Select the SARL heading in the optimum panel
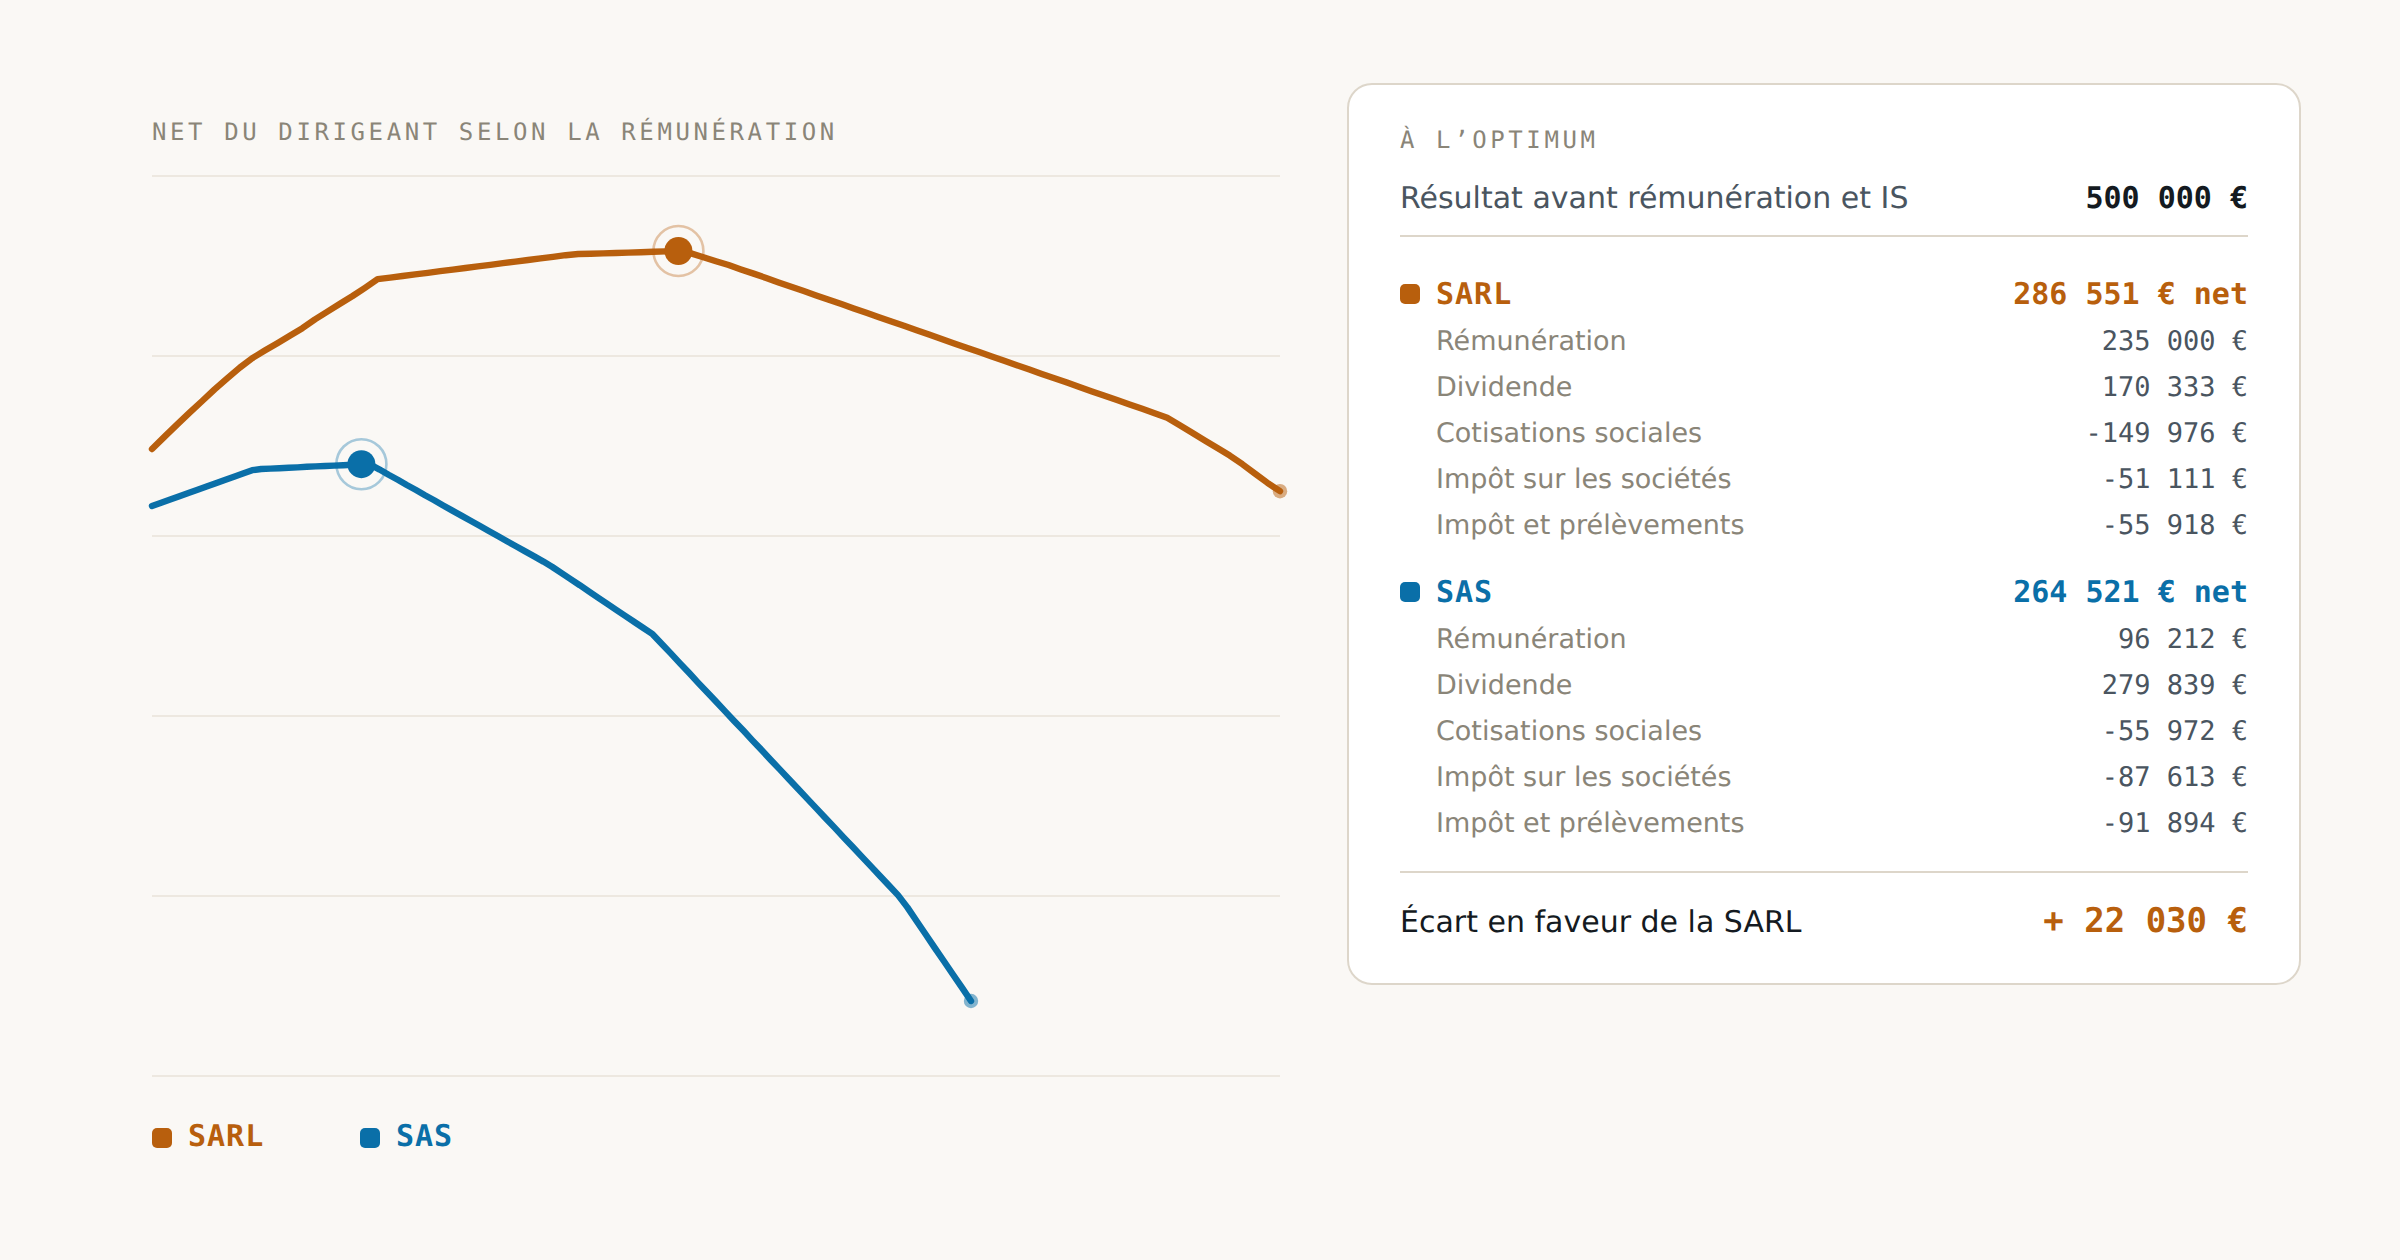 pos(1473,294)
